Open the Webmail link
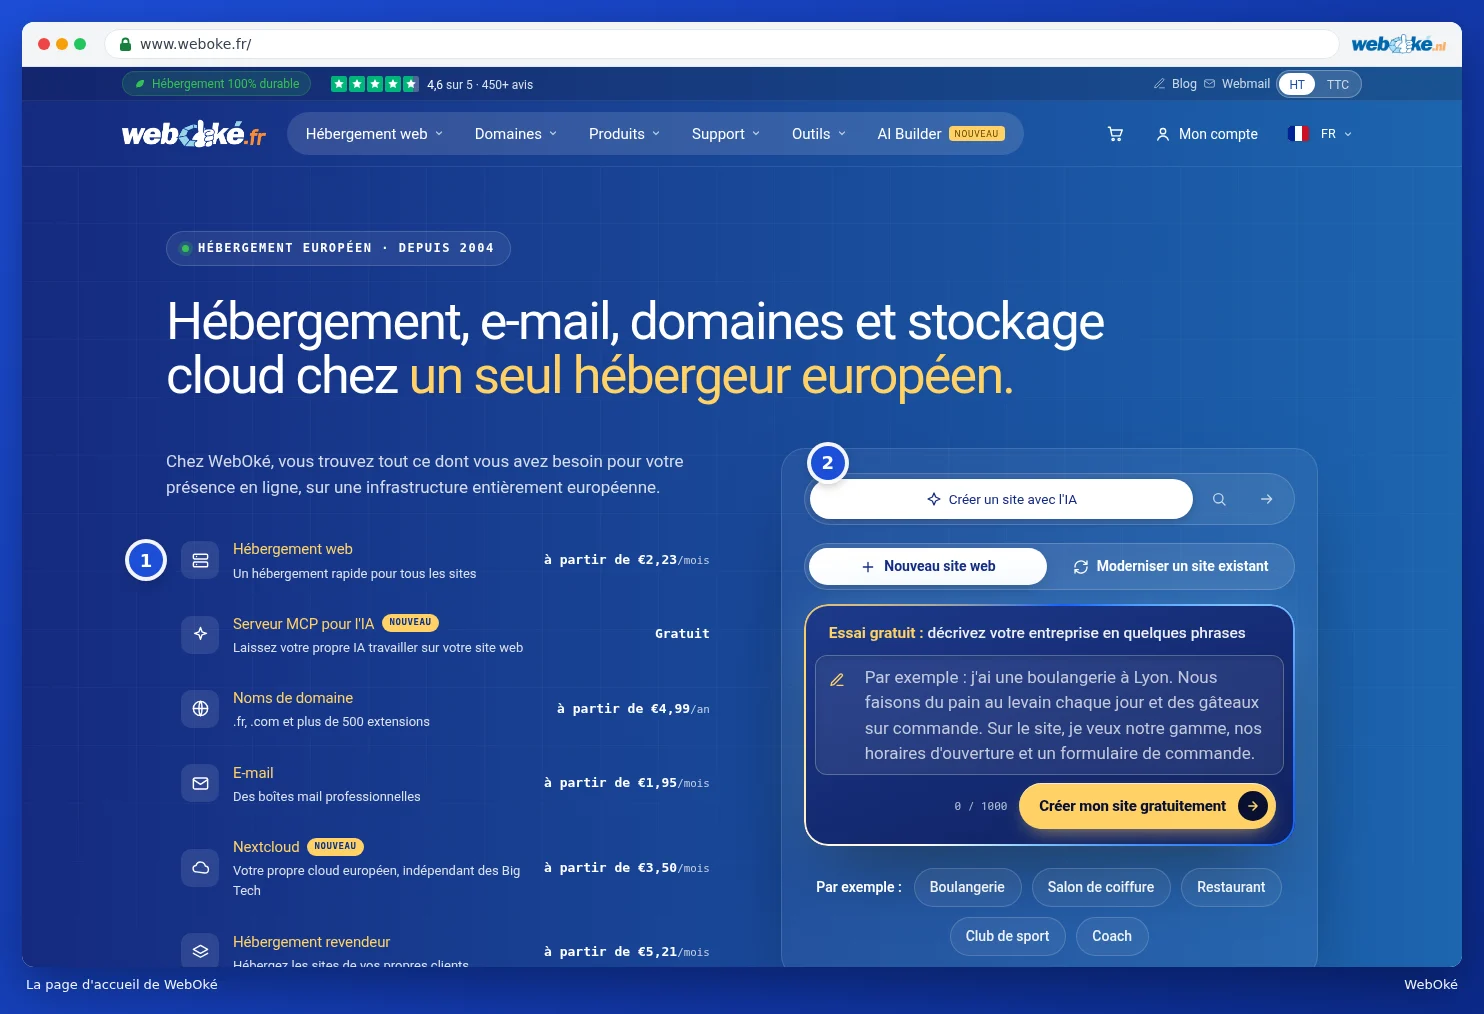 [x=1237, y=84]
